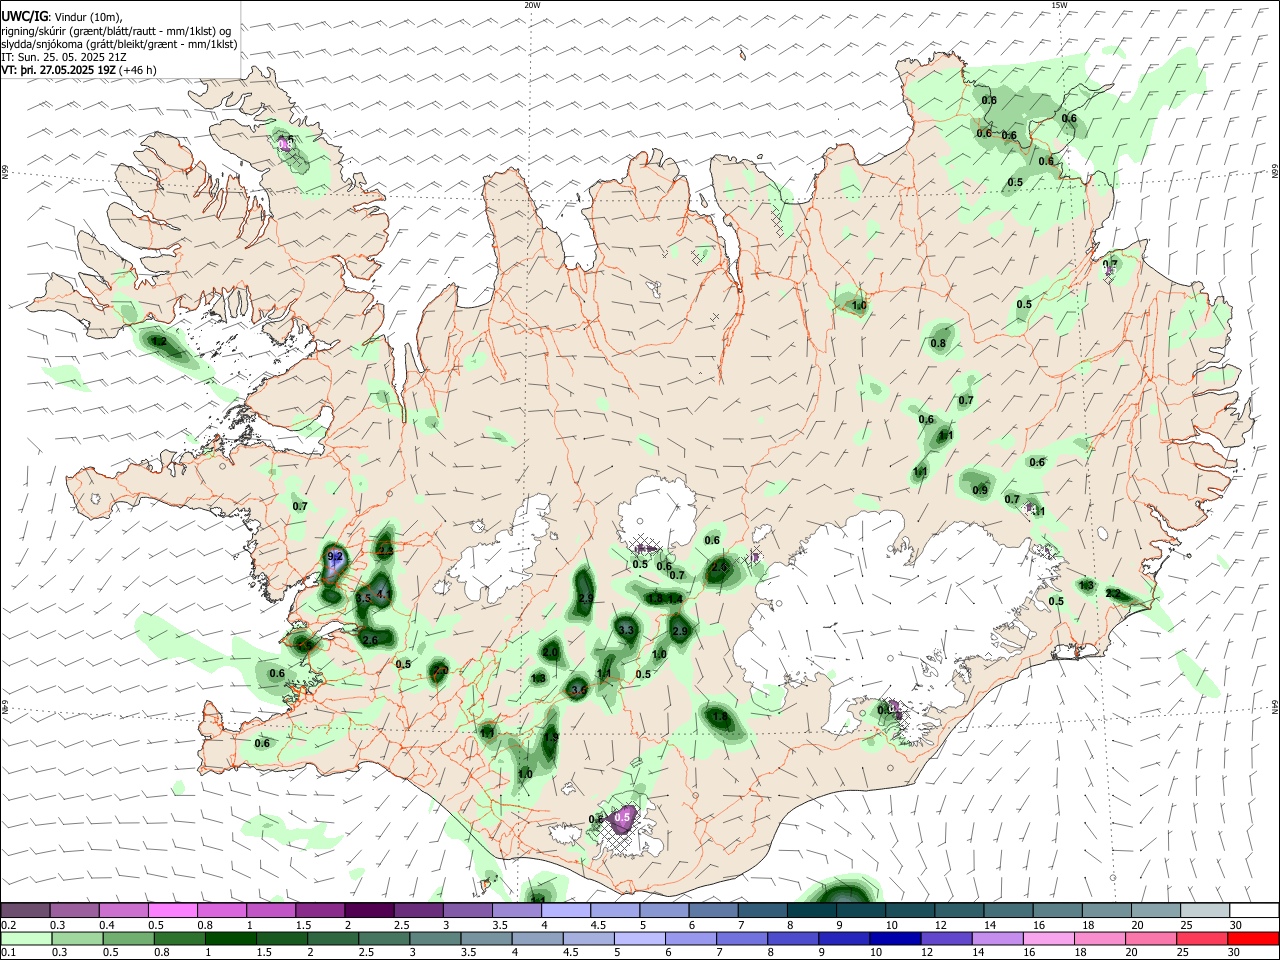
Task: Click the 'VT: þri. 27.05.2025 19Z' valid time
Action: (59, 71)
